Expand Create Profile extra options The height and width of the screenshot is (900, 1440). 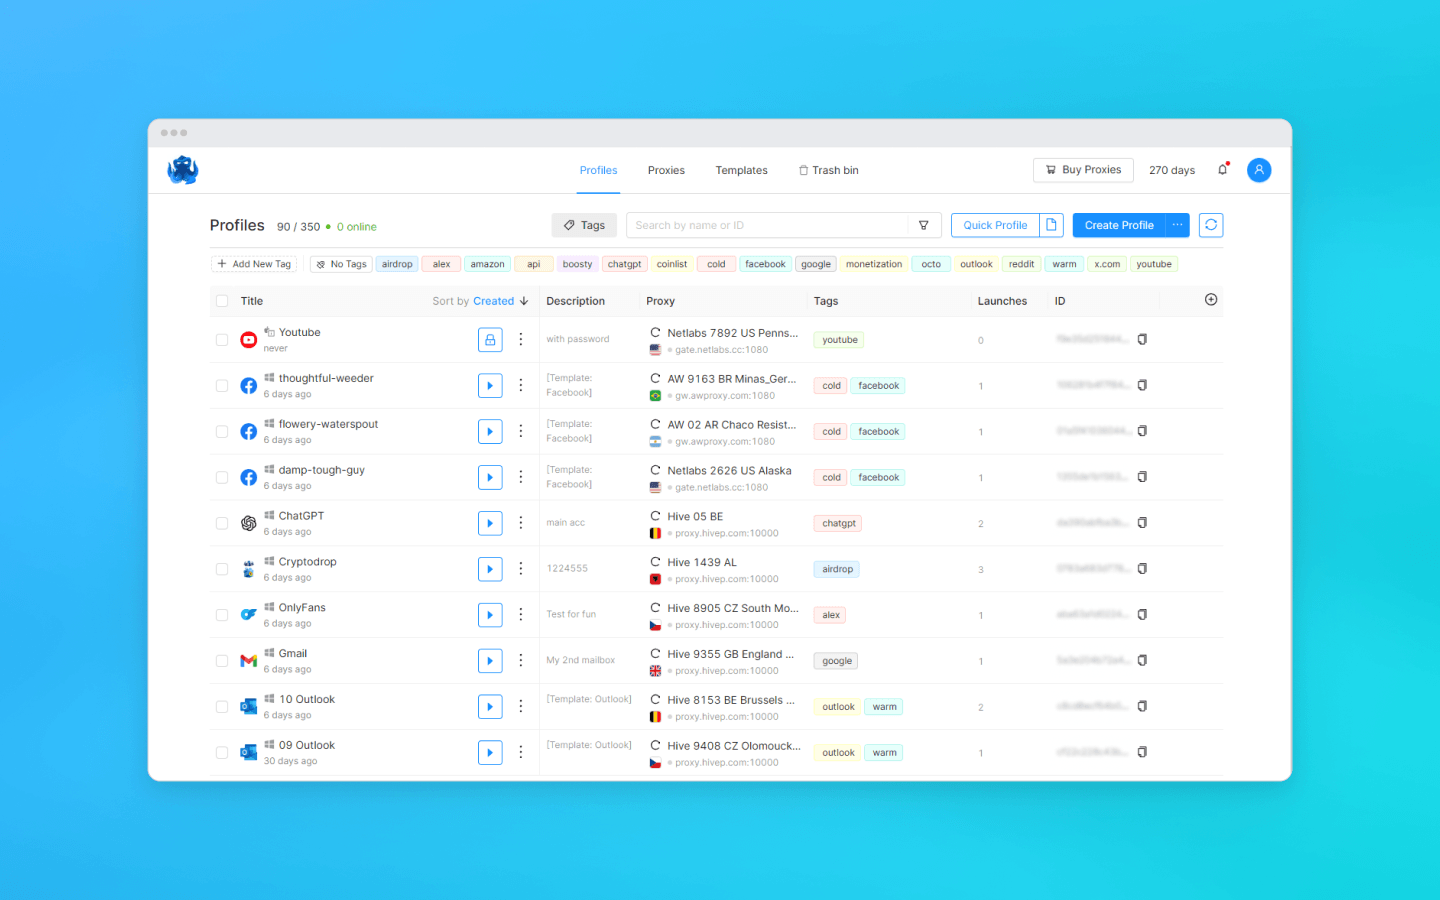click(x=1178, y=225)
